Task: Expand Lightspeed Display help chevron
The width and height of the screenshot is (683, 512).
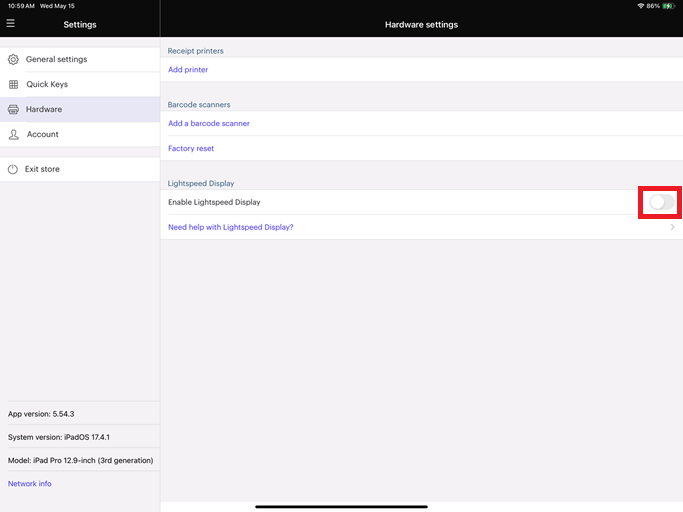Action: (673, 227)
